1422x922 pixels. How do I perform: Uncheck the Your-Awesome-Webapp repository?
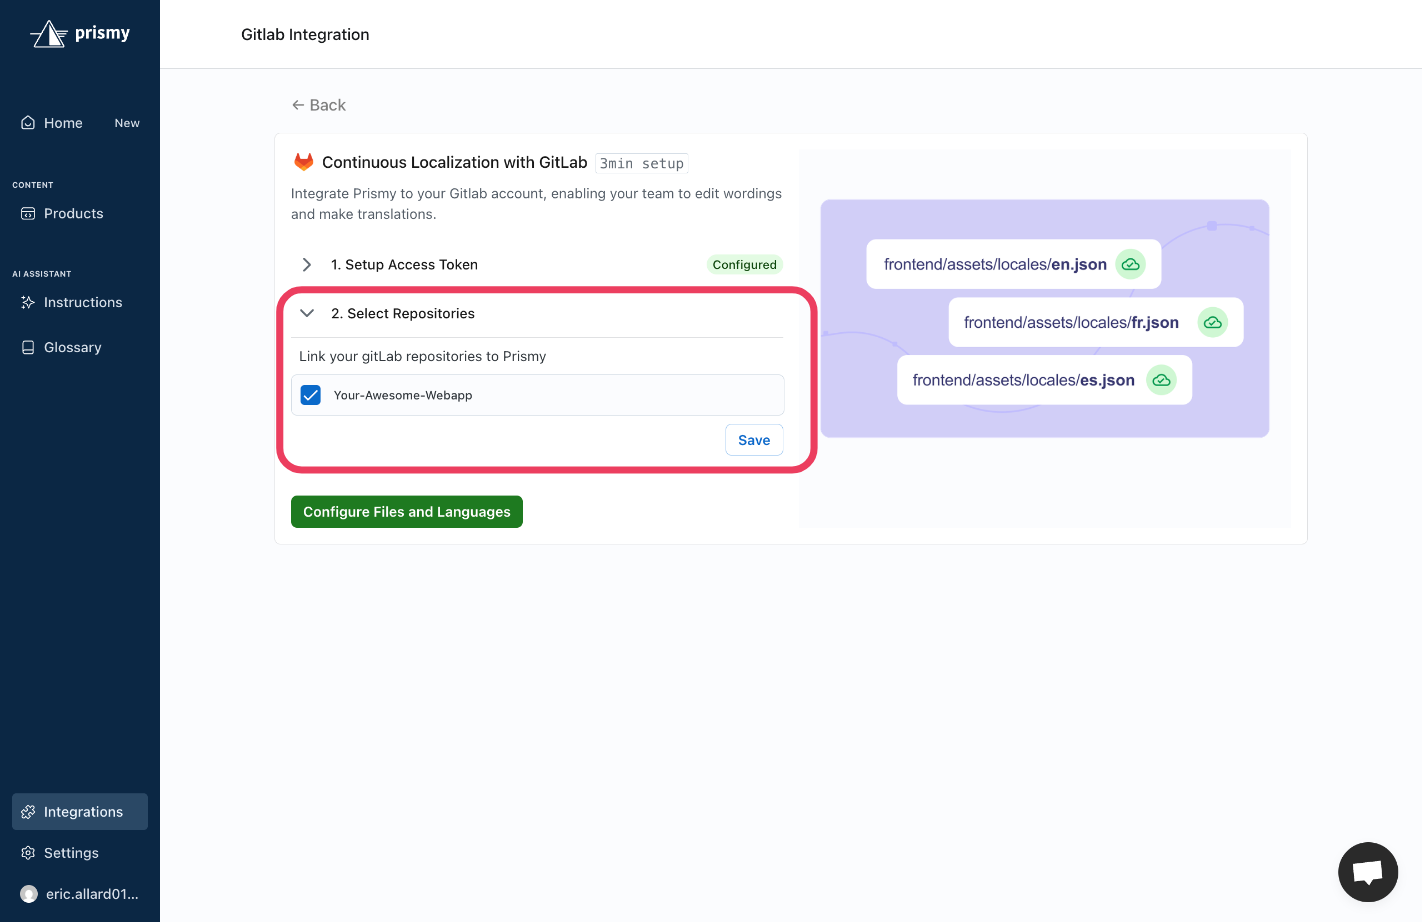click(x=311, y=395)
